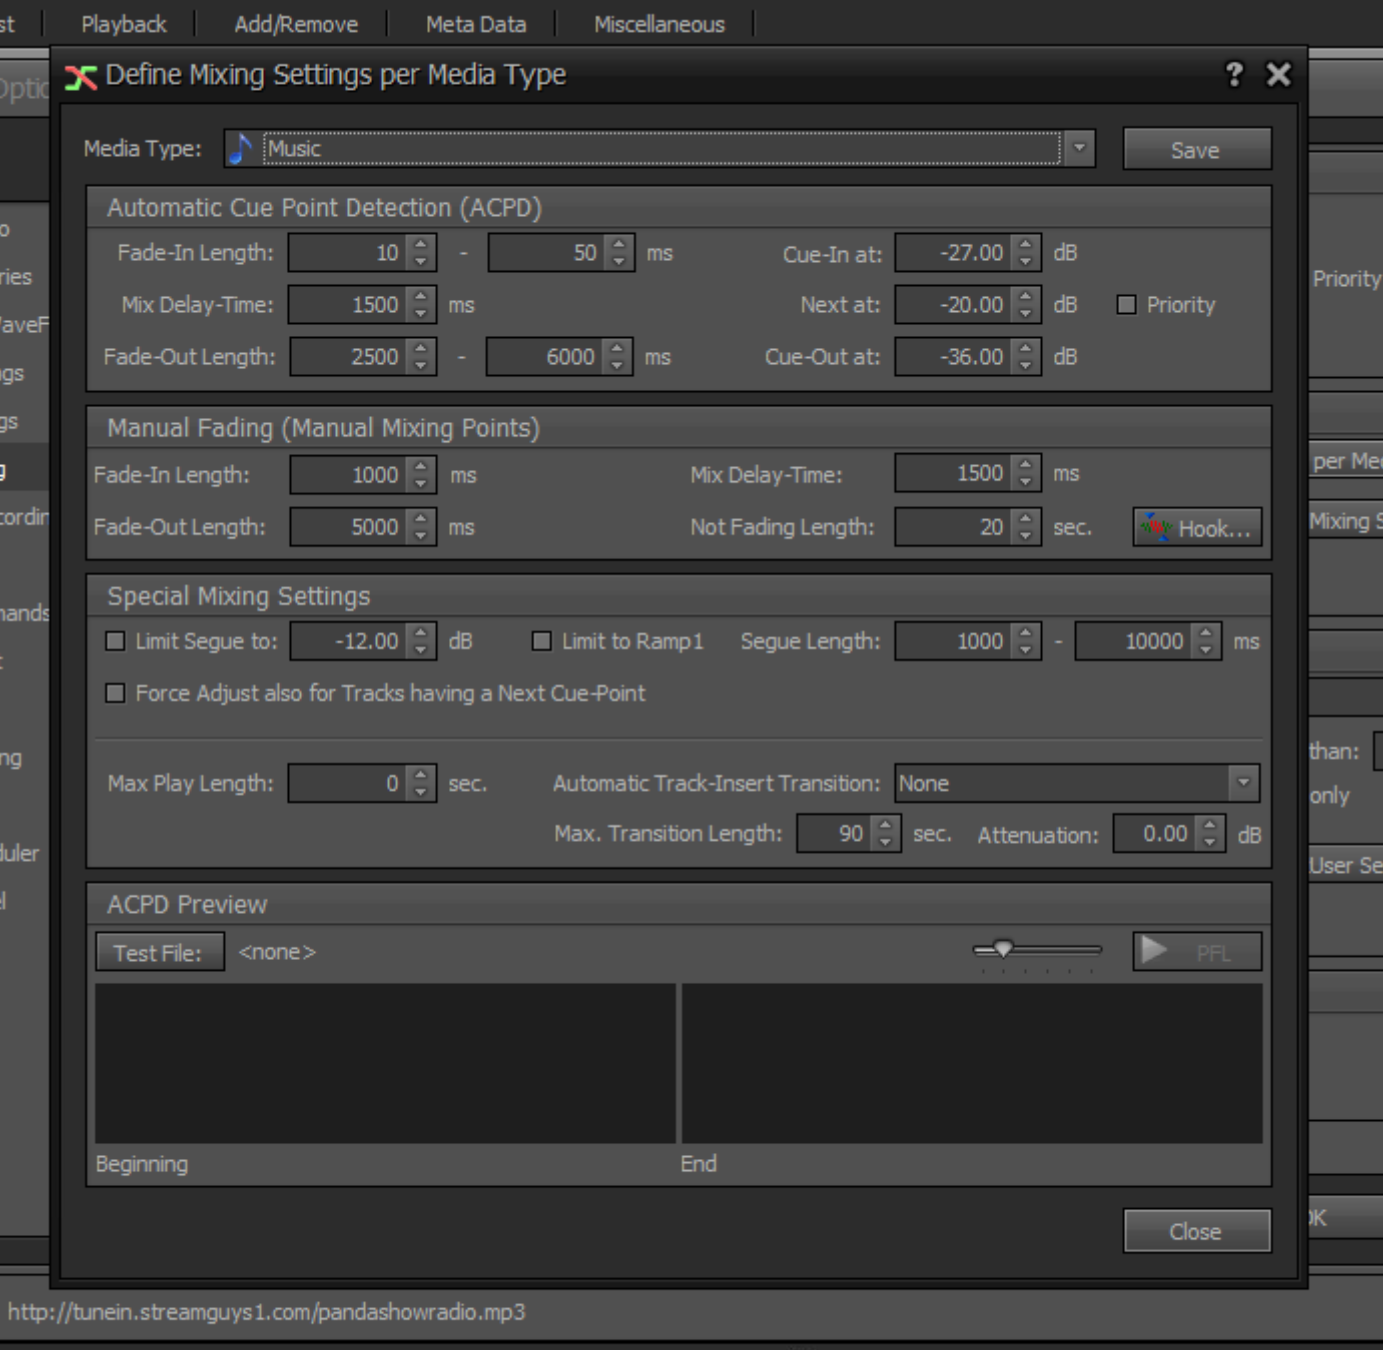
Task: Switch to the Add/Remove tab
Action: (296, 24)
